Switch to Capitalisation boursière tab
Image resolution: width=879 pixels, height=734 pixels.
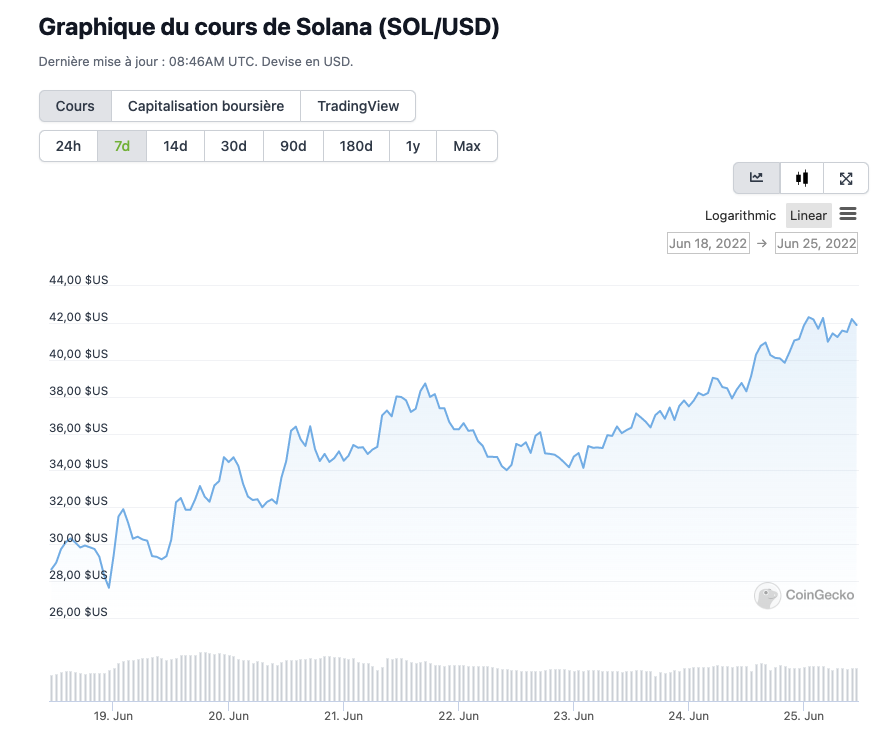(213, 106)
